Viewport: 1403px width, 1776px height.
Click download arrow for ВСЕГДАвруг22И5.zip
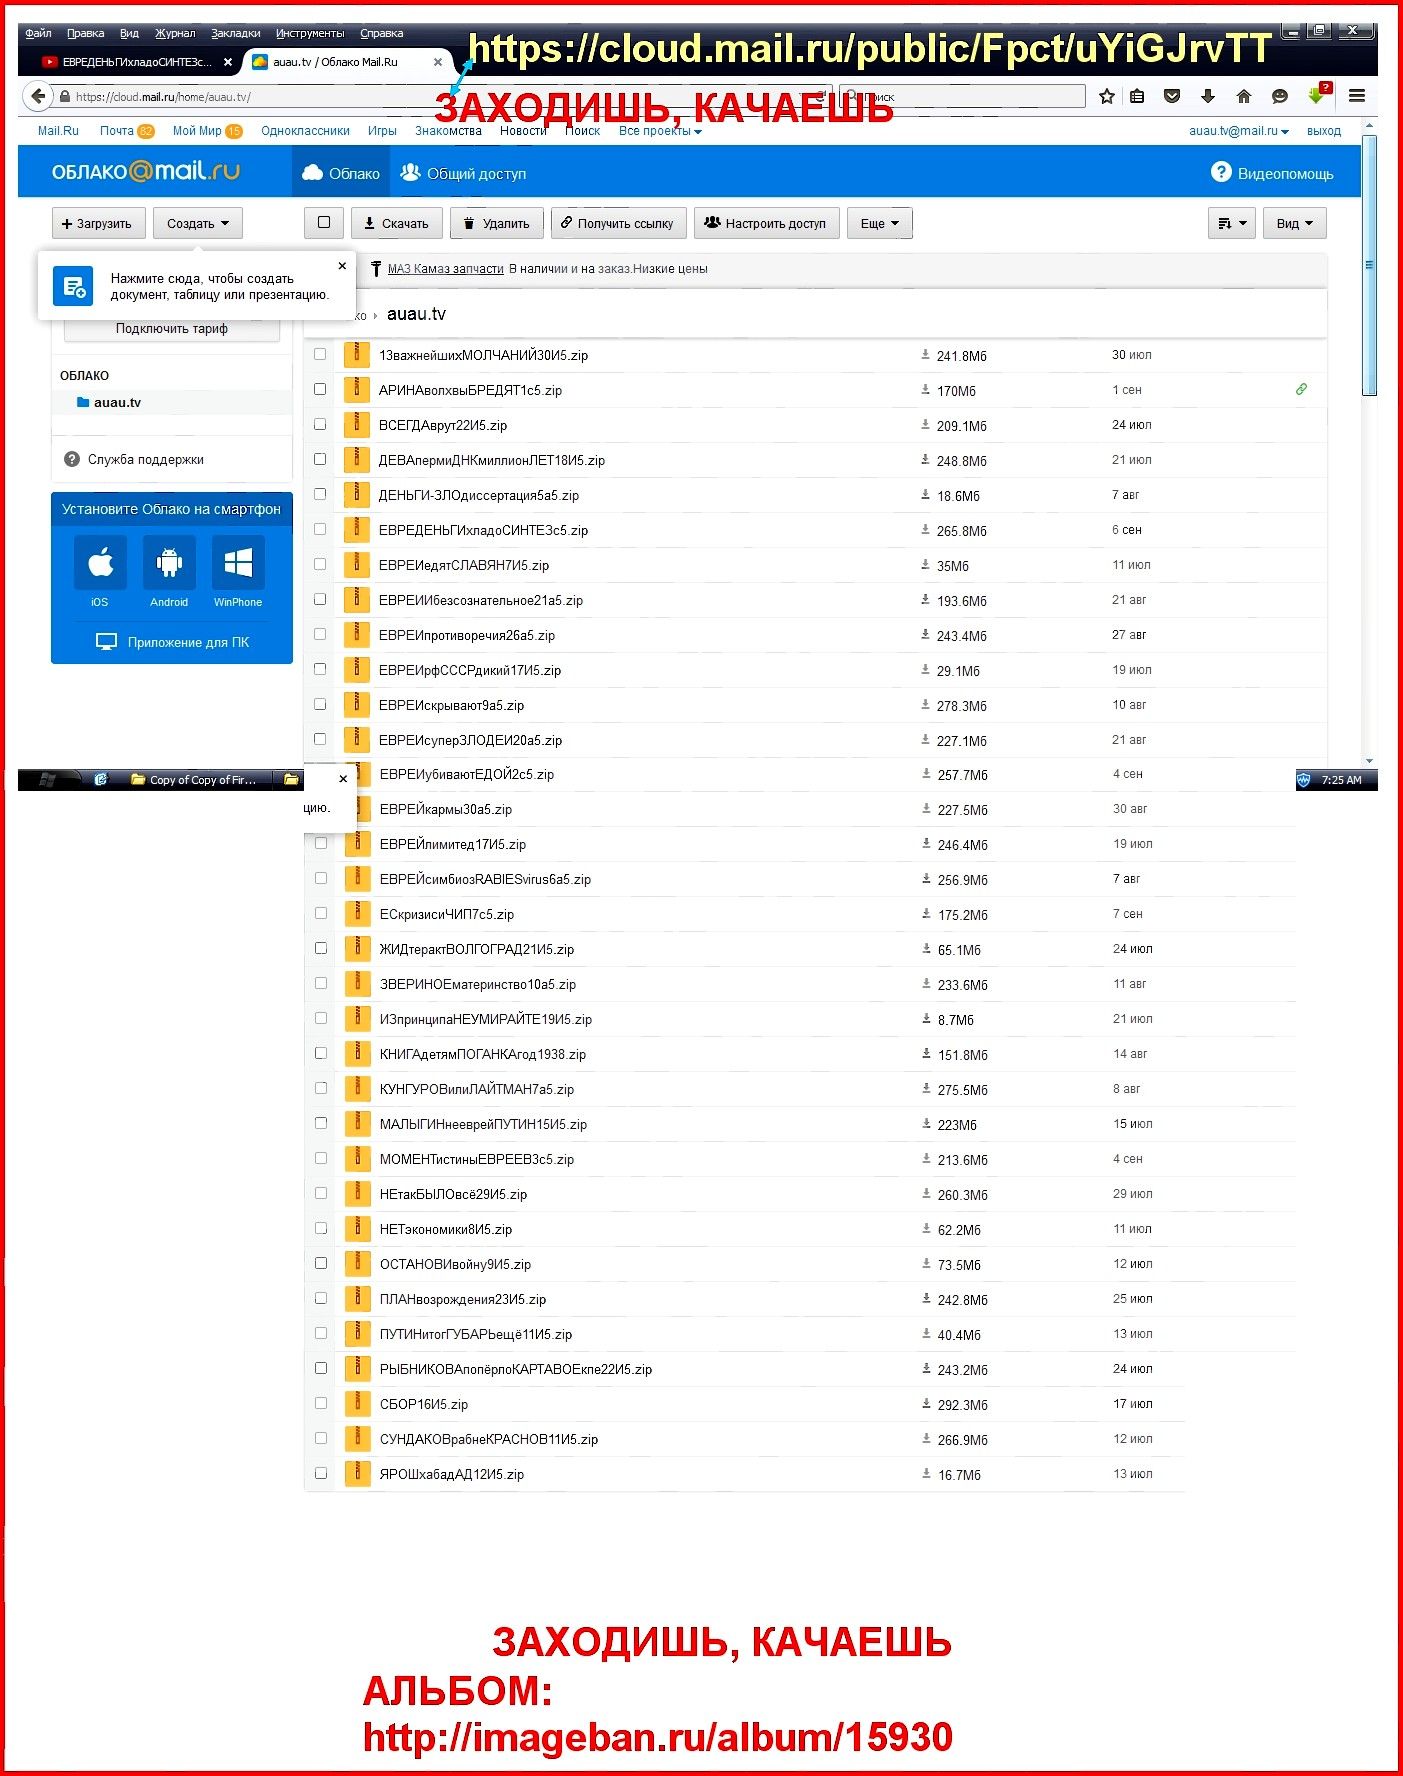coord(925,425)
